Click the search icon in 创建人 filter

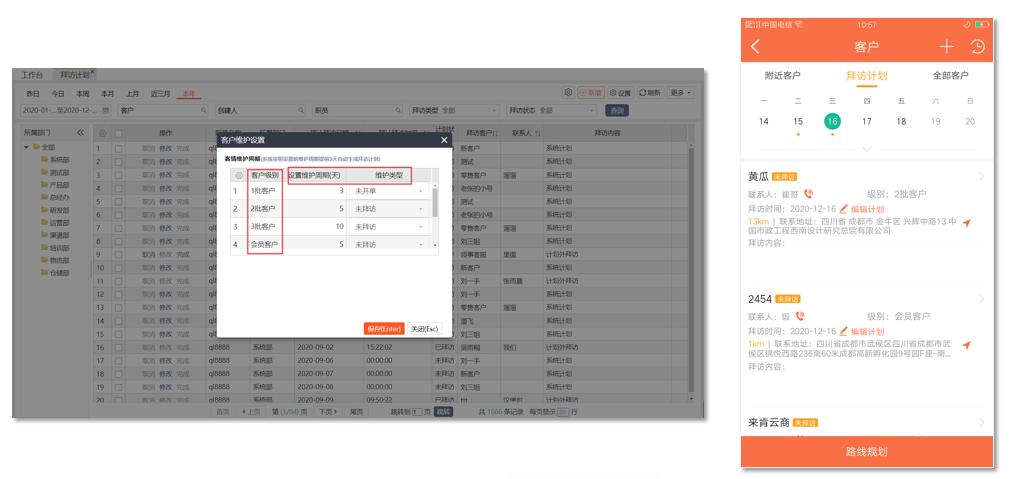click(x=301, y=111)
